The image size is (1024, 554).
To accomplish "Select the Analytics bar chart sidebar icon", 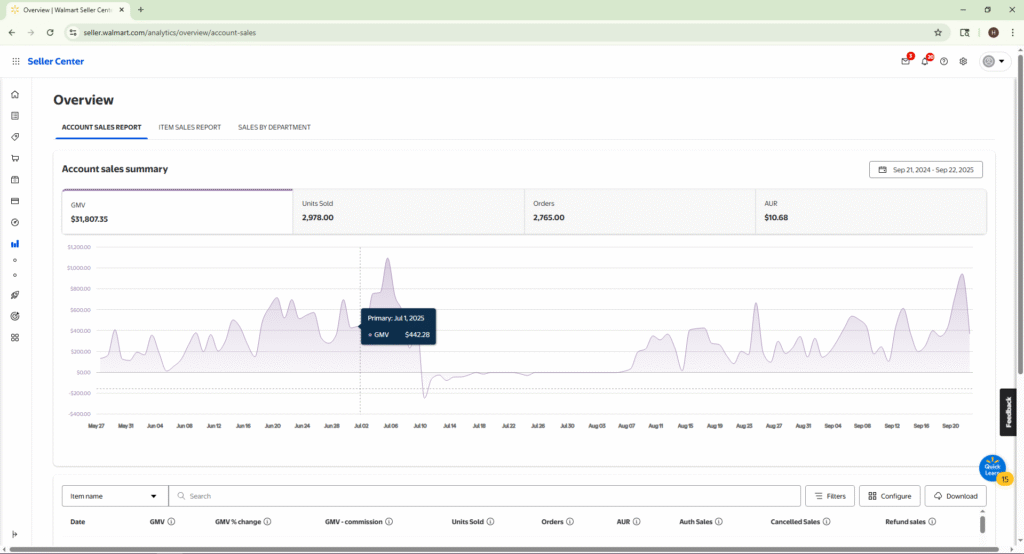I will (15, 243).
